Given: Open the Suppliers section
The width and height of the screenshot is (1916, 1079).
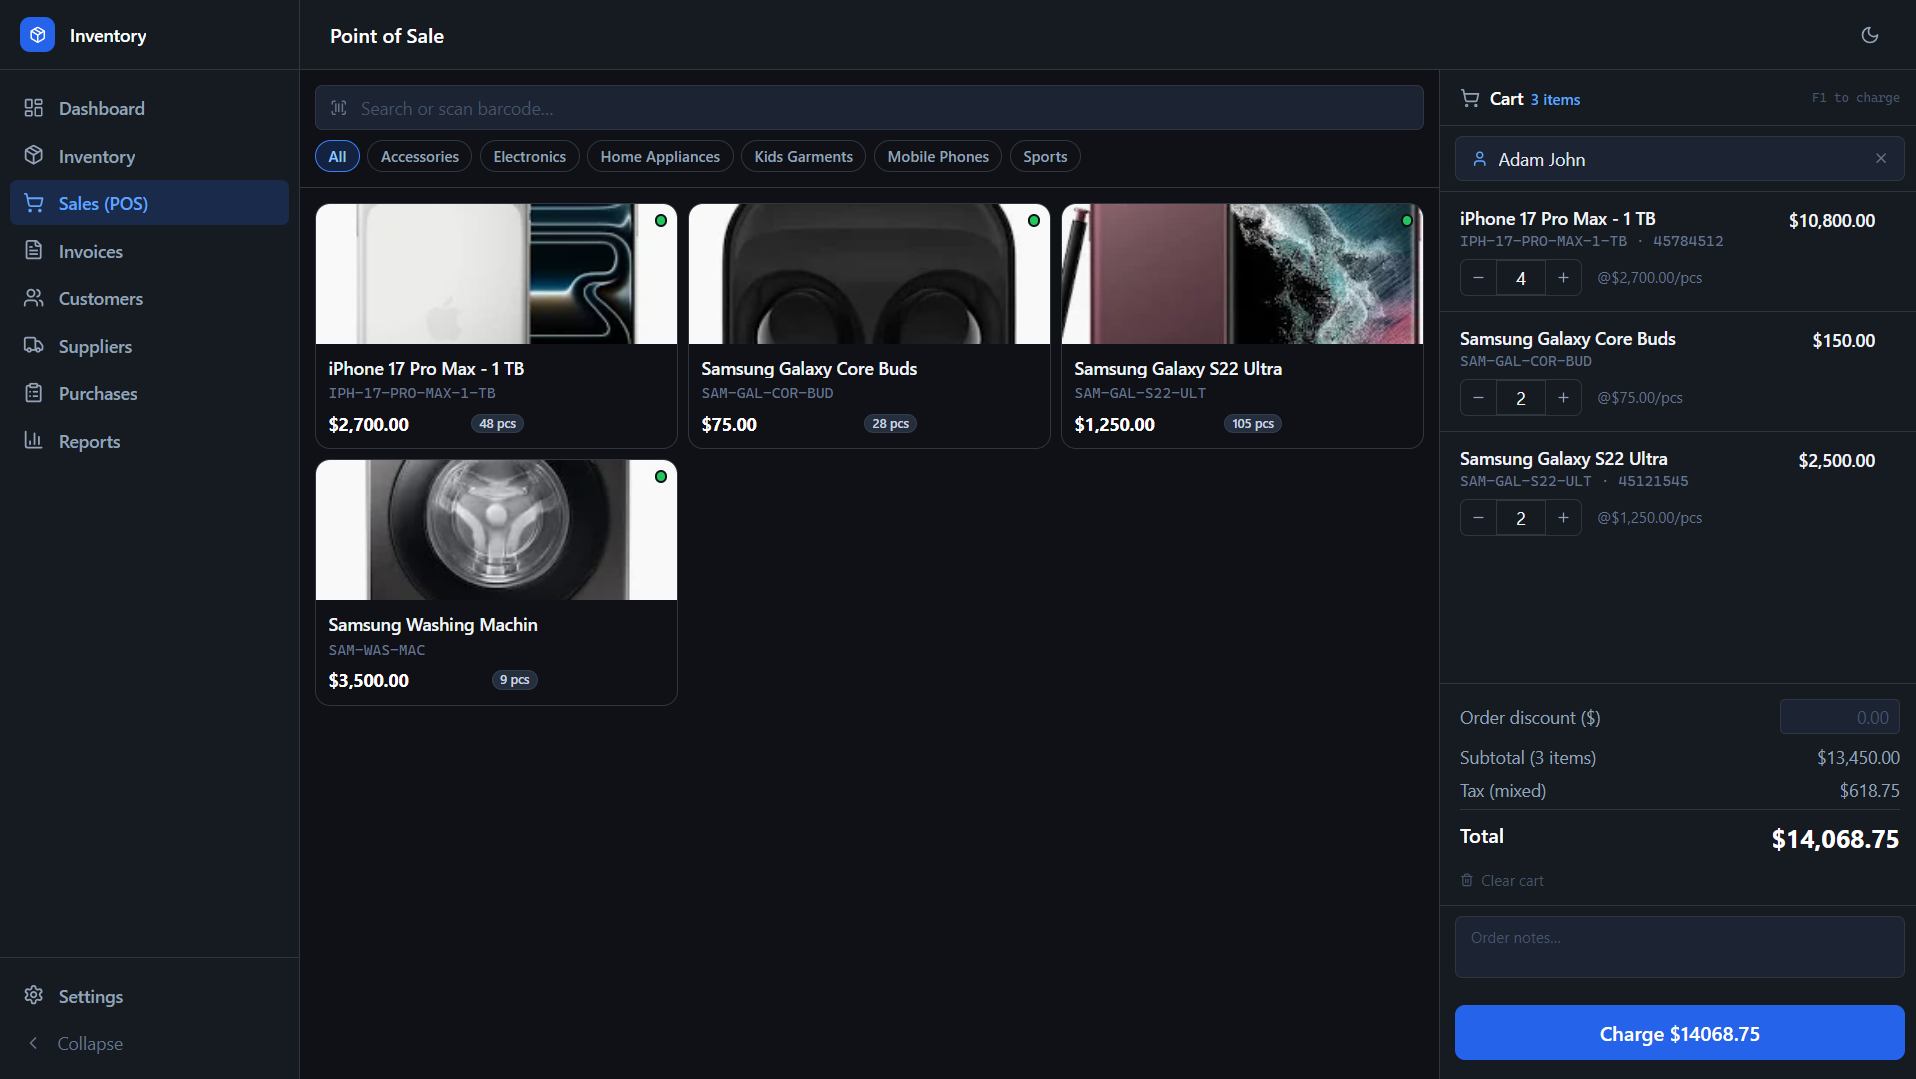Looking at the screenshot, I should [x=149, y=346].
